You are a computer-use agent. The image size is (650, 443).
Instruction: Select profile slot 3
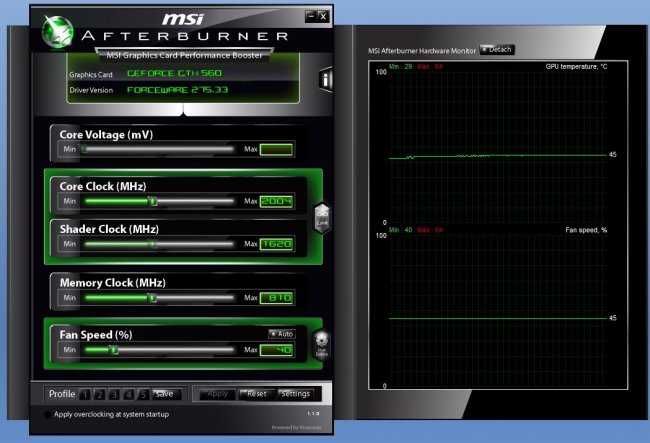(x=114, y=394)
